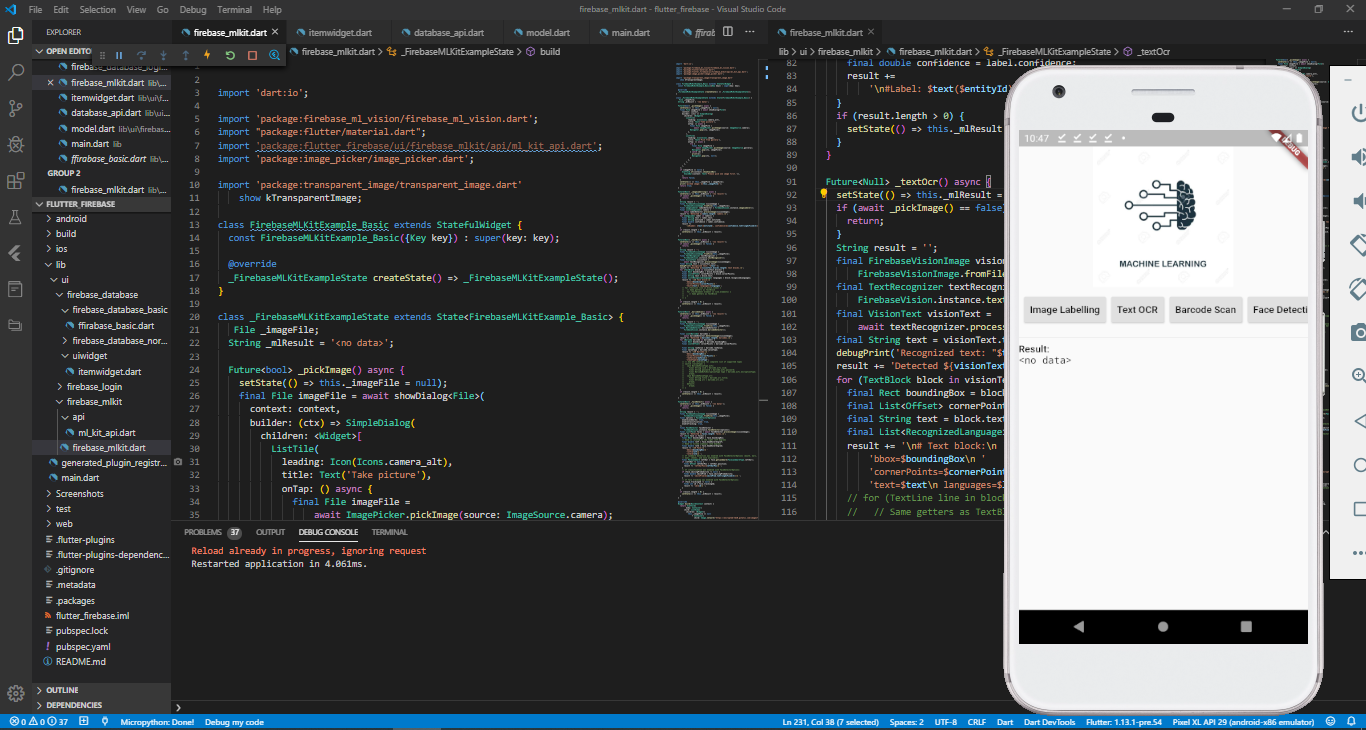The image size is (1366, 730).
Task: Open the Search view in activity bar
Action: coord(16,72)
